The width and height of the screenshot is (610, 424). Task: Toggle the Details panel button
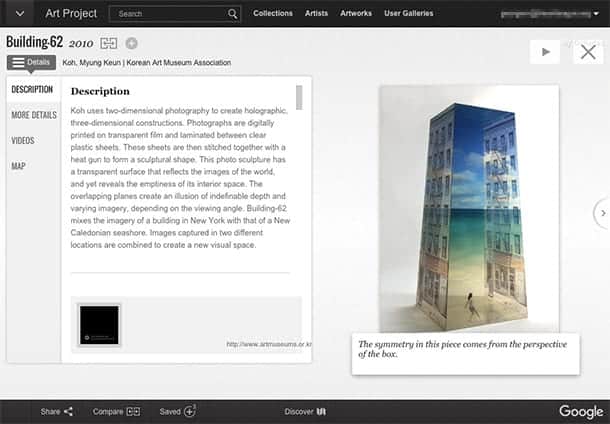[x=31, y=62]
